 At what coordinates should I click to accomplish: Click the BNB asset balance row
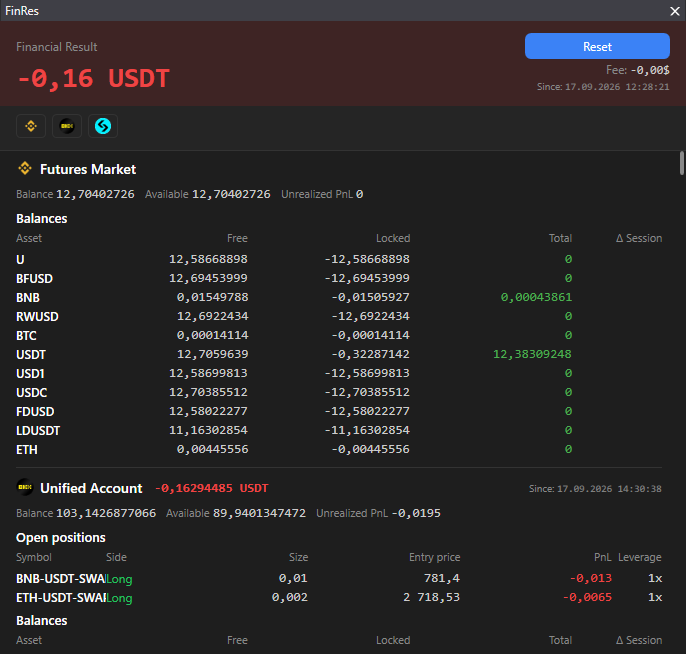tap(339, 297)
